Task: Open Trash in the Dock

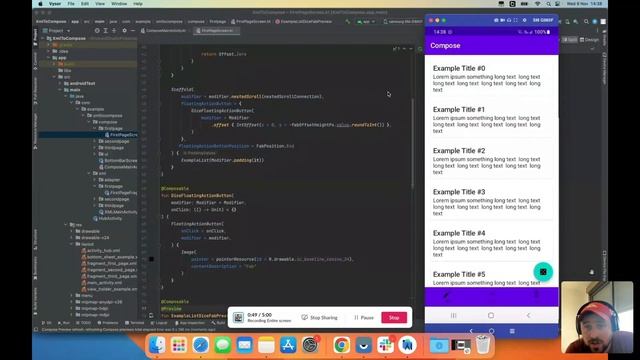Action: (x=482, y=345)
